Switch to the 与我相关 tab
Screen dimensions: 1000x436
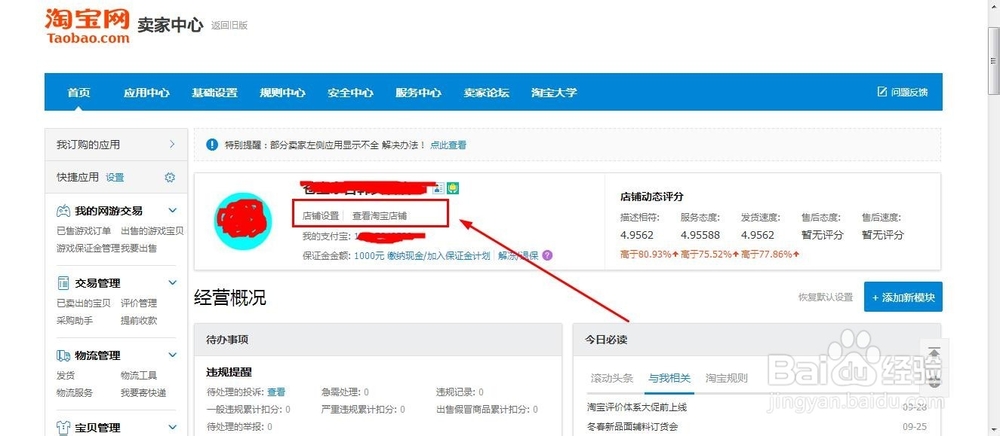669,378
